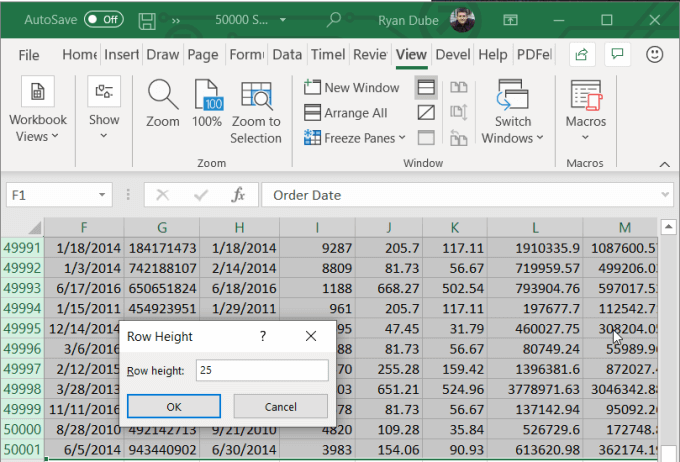
Task: Toggle the AutoSave switch
Action: point(104,19)
